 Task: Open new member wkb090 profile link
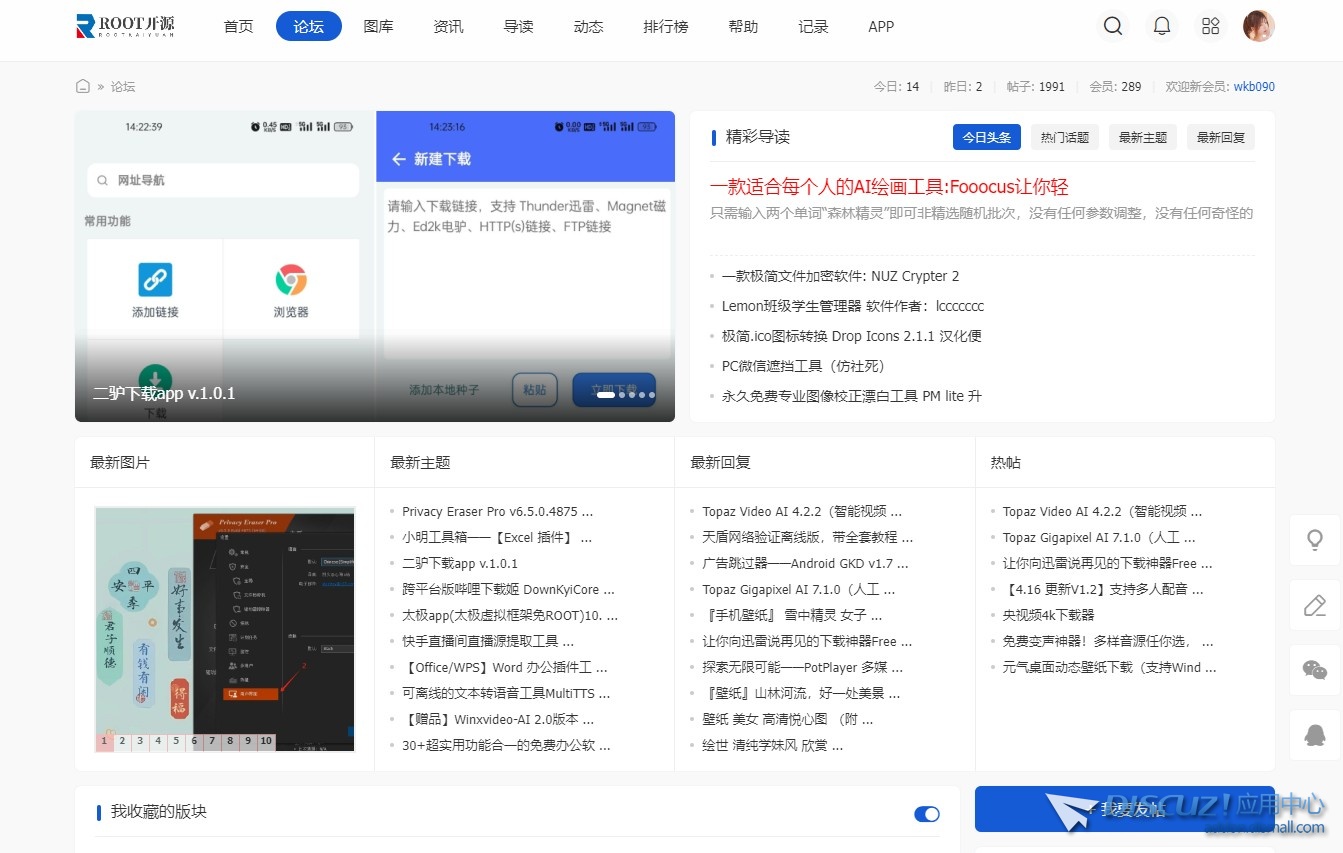pos(1254,87)
